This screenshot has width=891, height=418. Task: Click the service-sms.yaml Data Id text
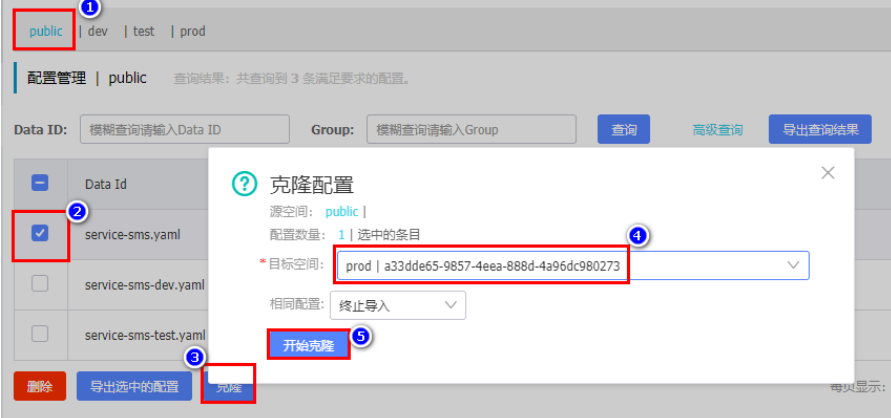click(x=132, y=235)
